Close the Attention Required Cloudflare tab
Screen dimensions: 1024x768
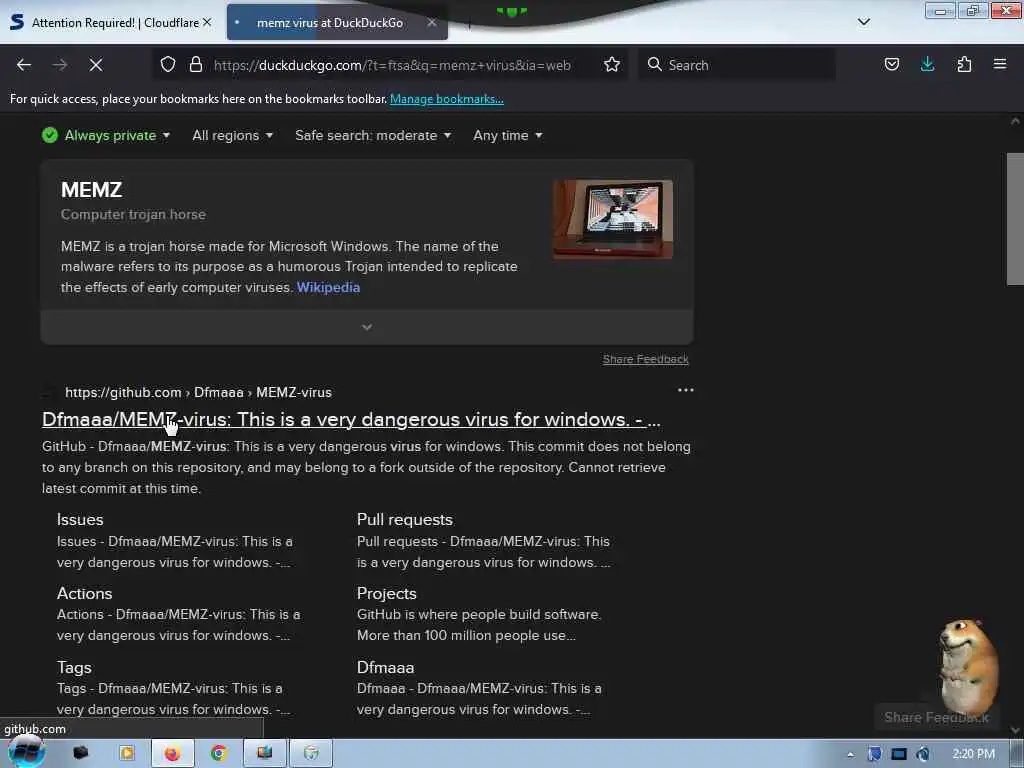pos(207,22)
